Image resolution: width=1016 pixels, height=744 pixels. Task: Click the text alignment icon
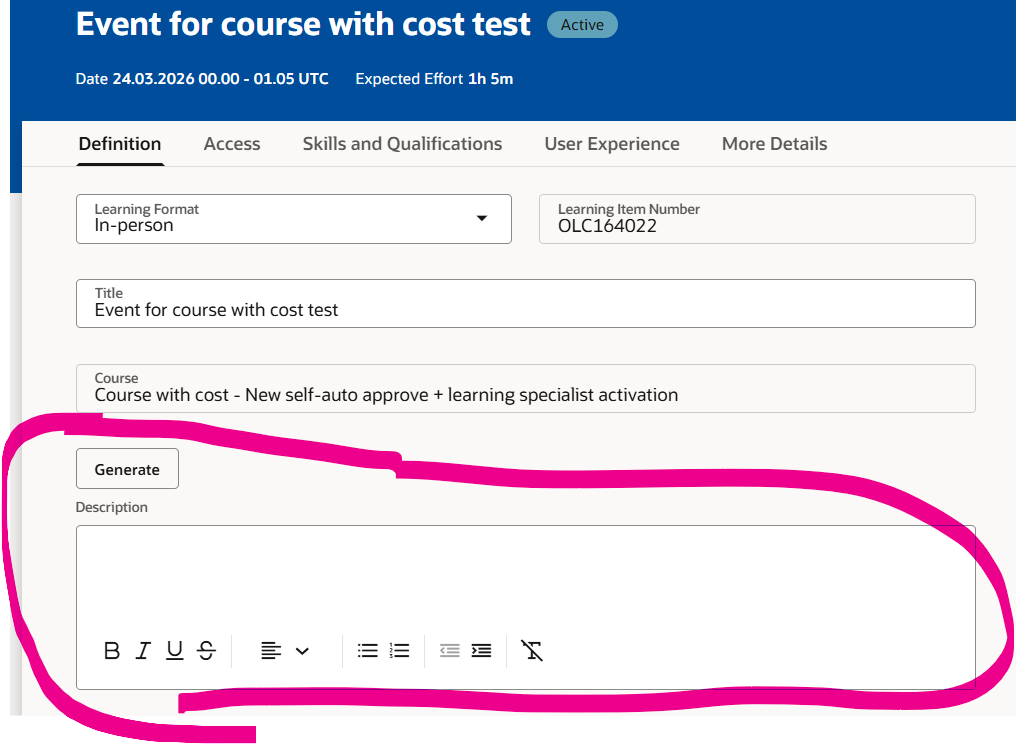[x=271, y=650]
